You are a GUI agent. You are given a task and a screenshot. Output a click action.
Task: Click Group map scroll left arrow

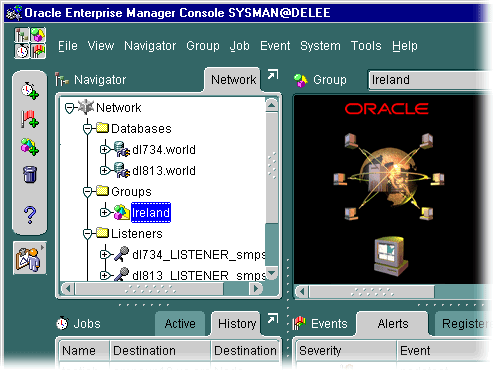tap(302, 292)
